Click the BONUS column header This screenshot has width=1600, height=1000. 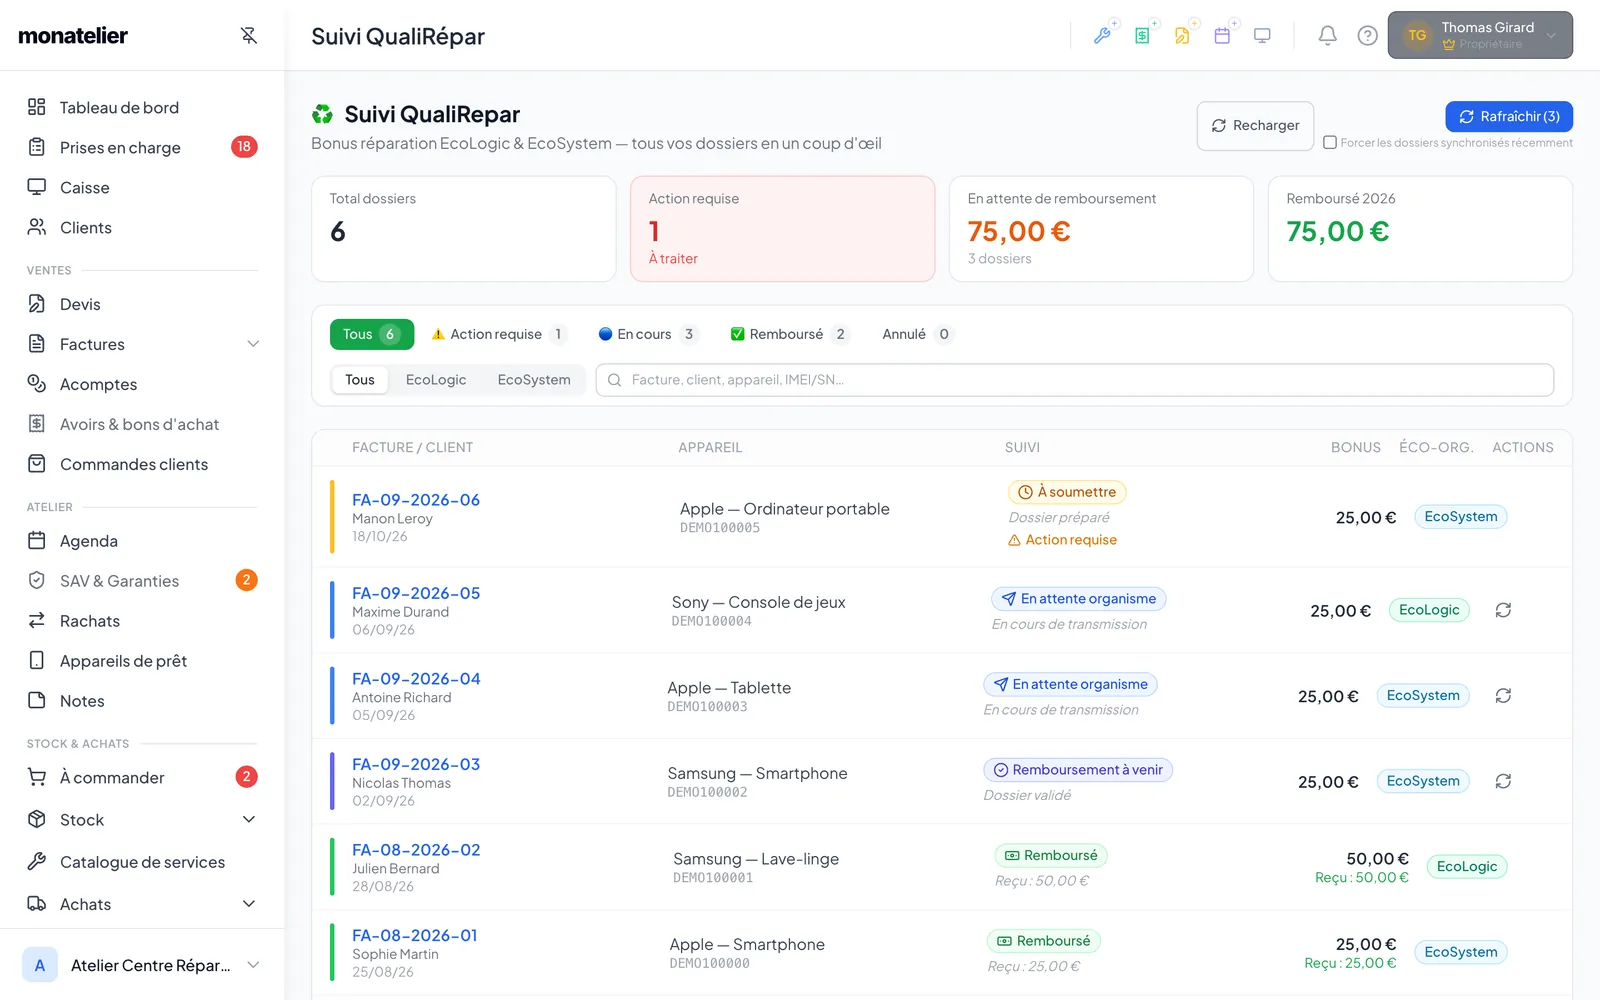[1355, 448]
